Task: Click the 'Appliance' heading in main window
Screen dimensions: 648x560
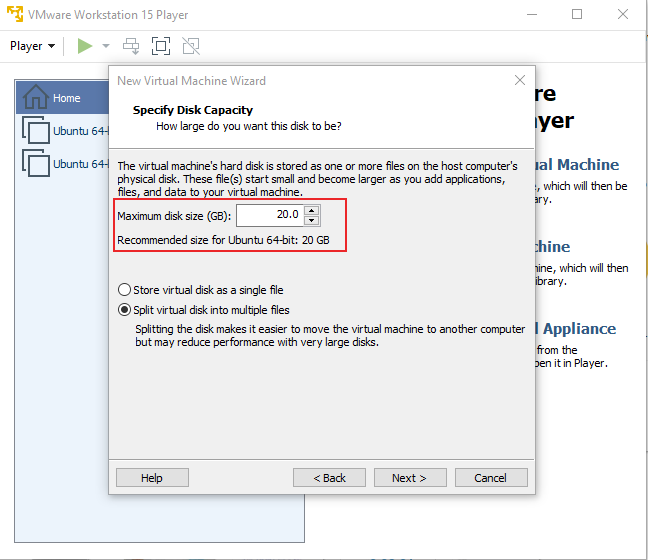Action: pyautogui.click(x=579, y=329)
